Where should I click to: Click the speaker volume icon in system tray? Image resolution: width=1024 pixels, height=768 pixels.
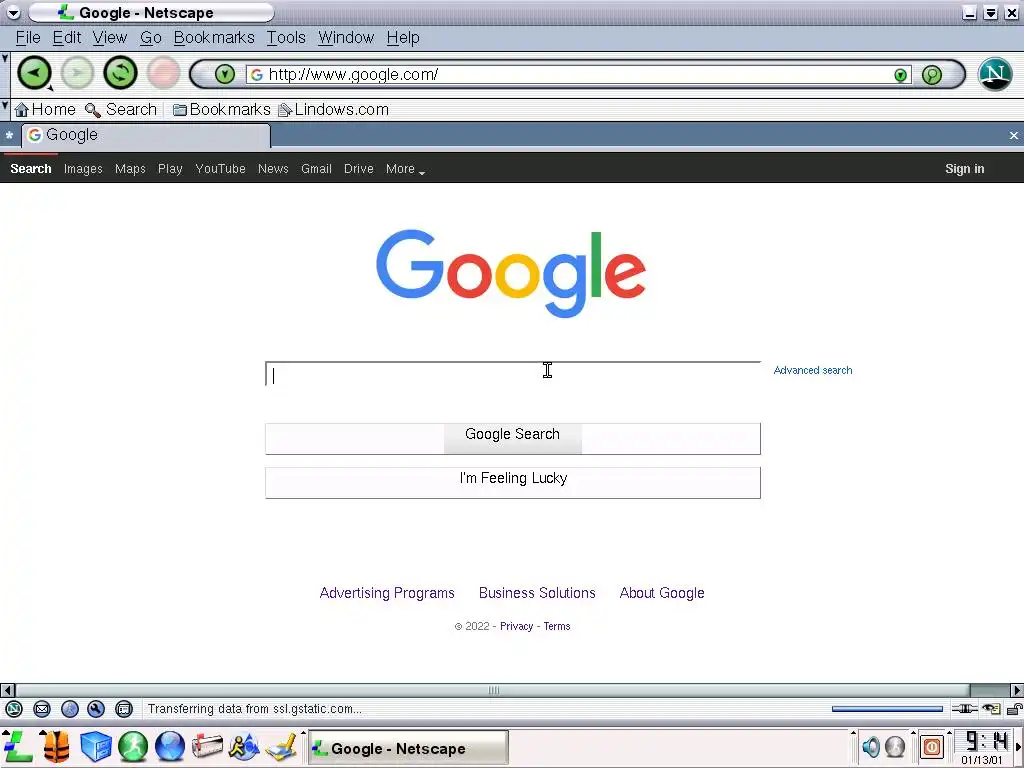[x=871, y=746]
